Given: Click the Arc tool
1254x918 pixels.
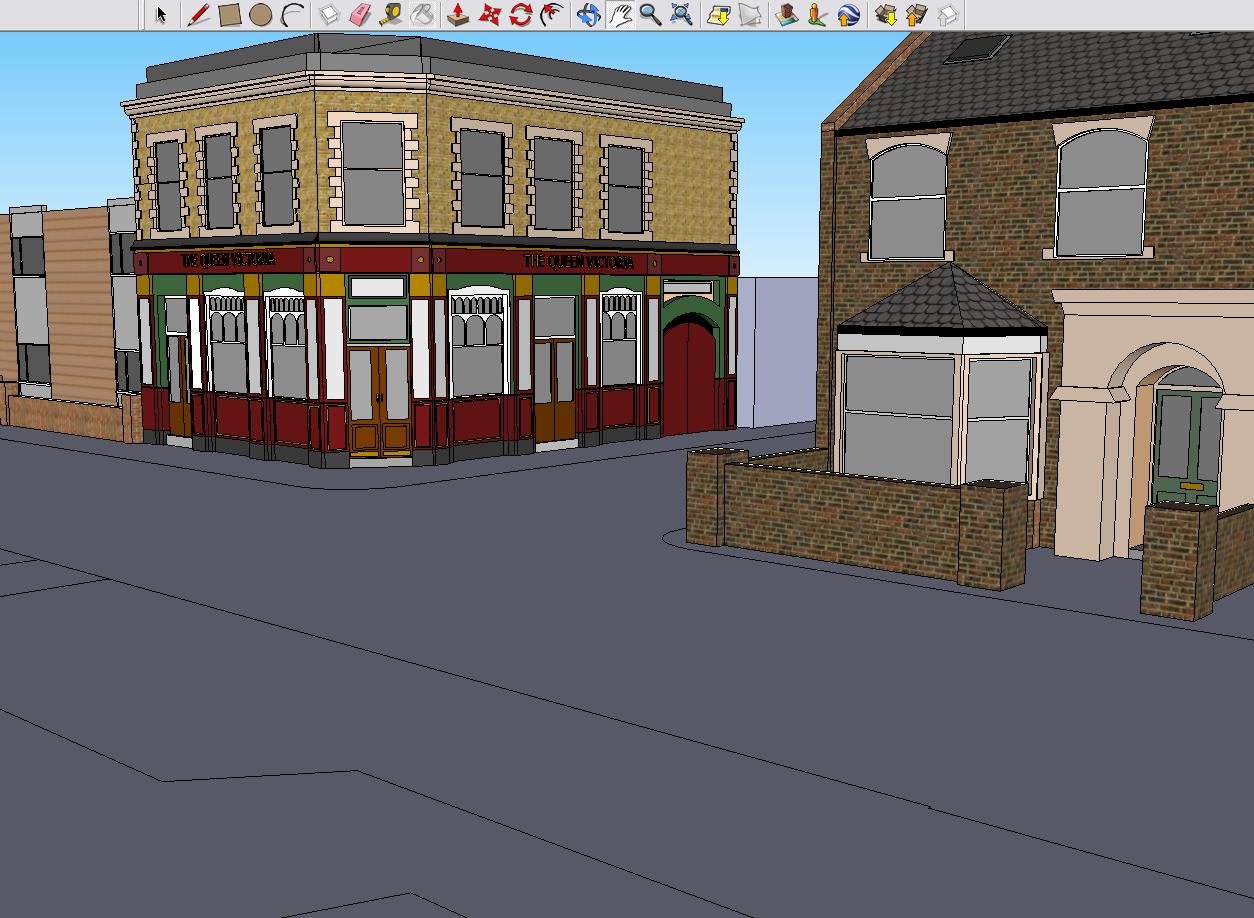Looking at the screenshot, I should pyautogui.click(x=292, y=15).
